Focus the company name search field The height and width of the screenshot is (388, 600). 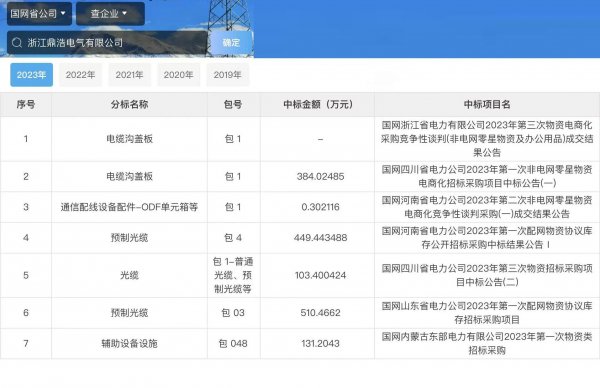click(x=107, y=42)
